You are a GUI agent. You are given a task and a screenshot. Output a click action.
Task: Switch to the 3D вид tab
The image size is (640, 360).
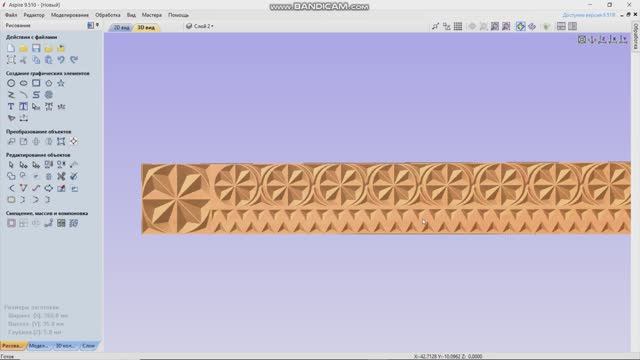(x=146, y=28)
